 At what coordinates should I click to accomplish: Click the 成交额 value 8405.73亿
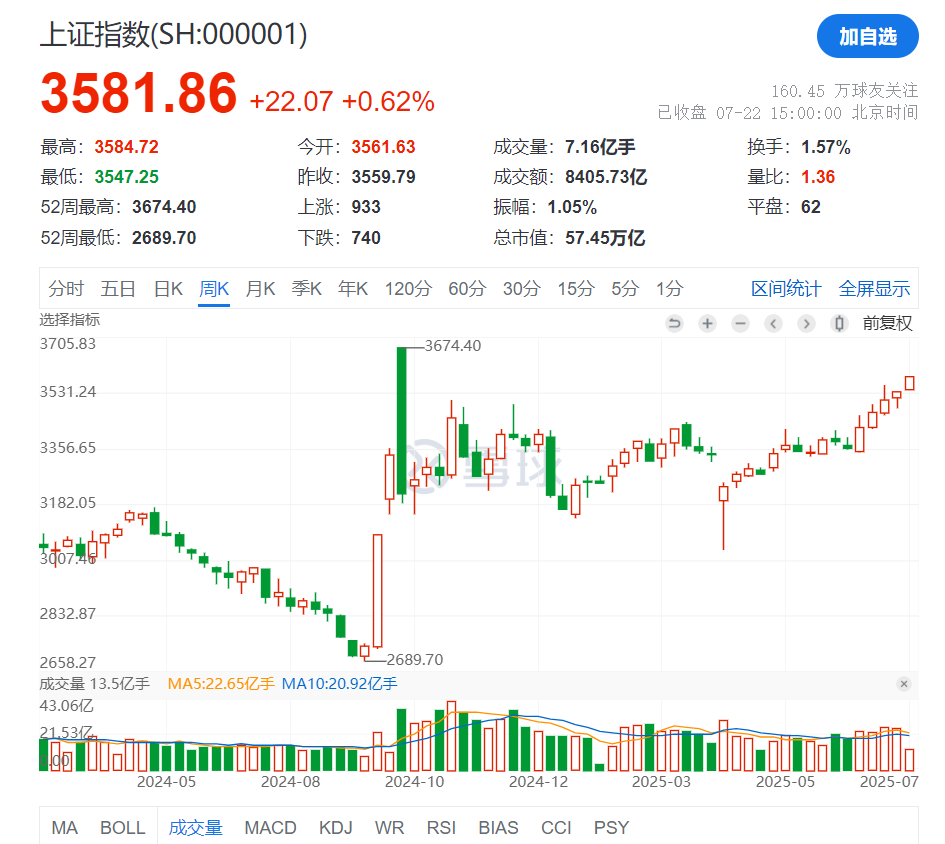(606, 177)
